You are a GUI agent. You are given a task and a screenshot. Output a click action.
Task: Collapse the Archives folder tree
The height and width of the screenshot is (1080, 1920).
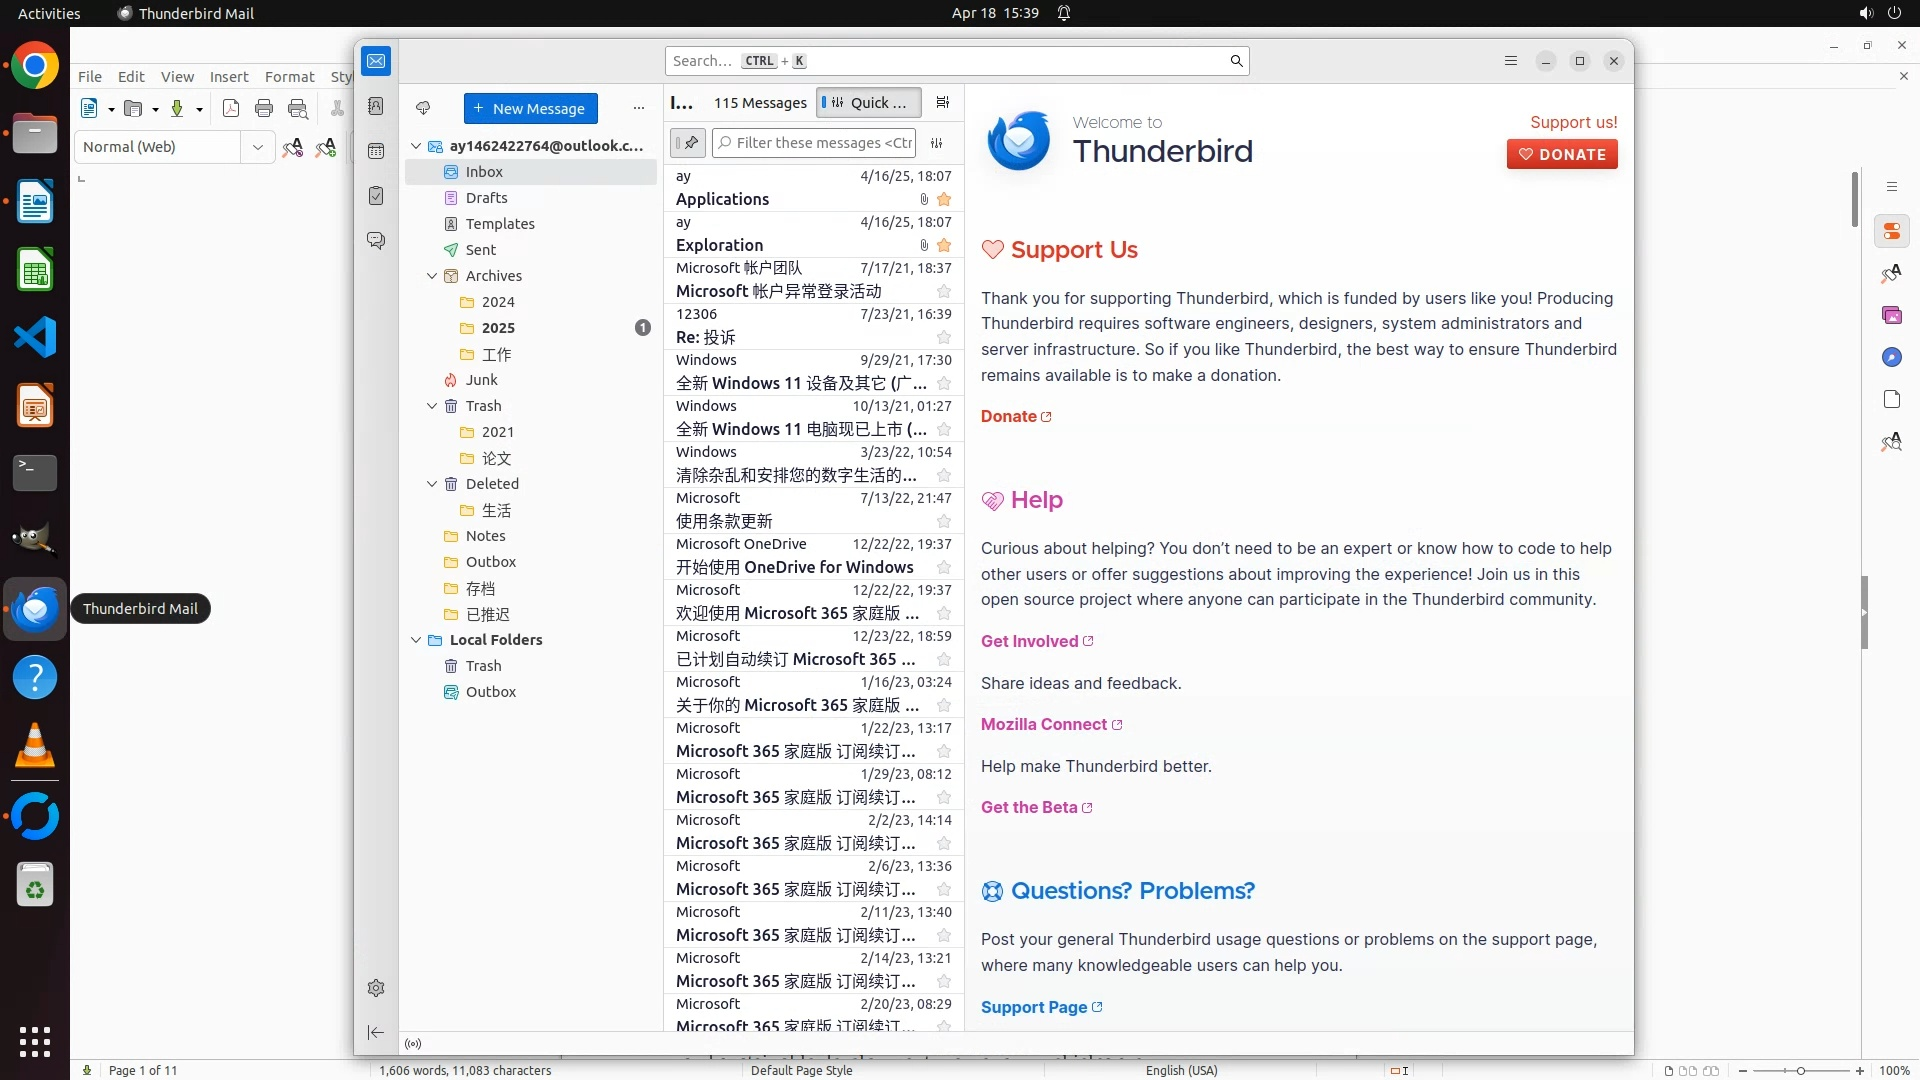(x=432, y=276)
